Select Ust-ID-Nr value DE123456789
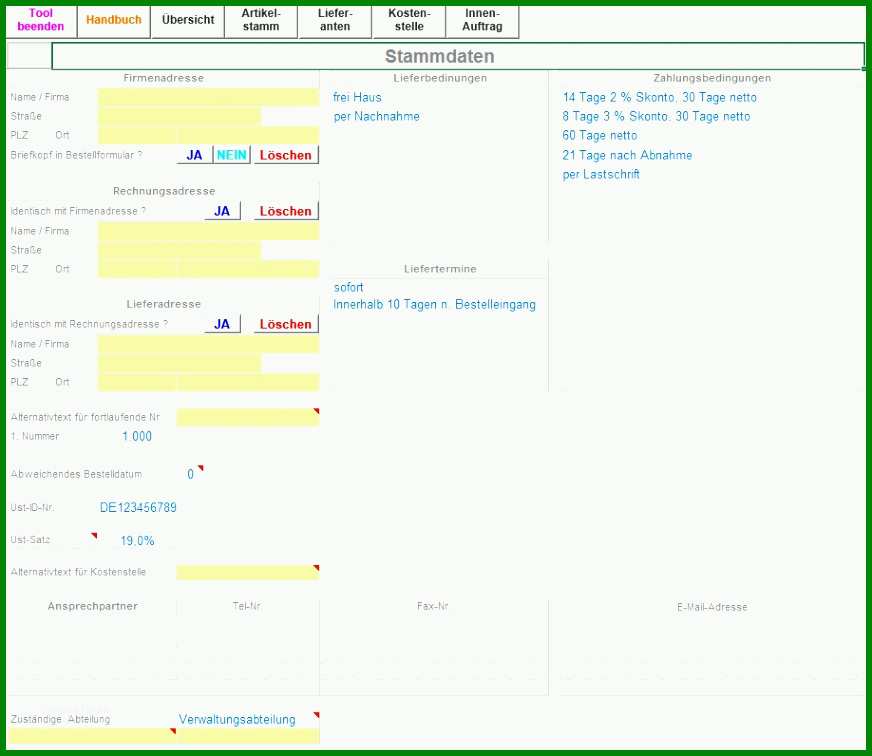Viewport: 872px width, 756px height. 138,507
